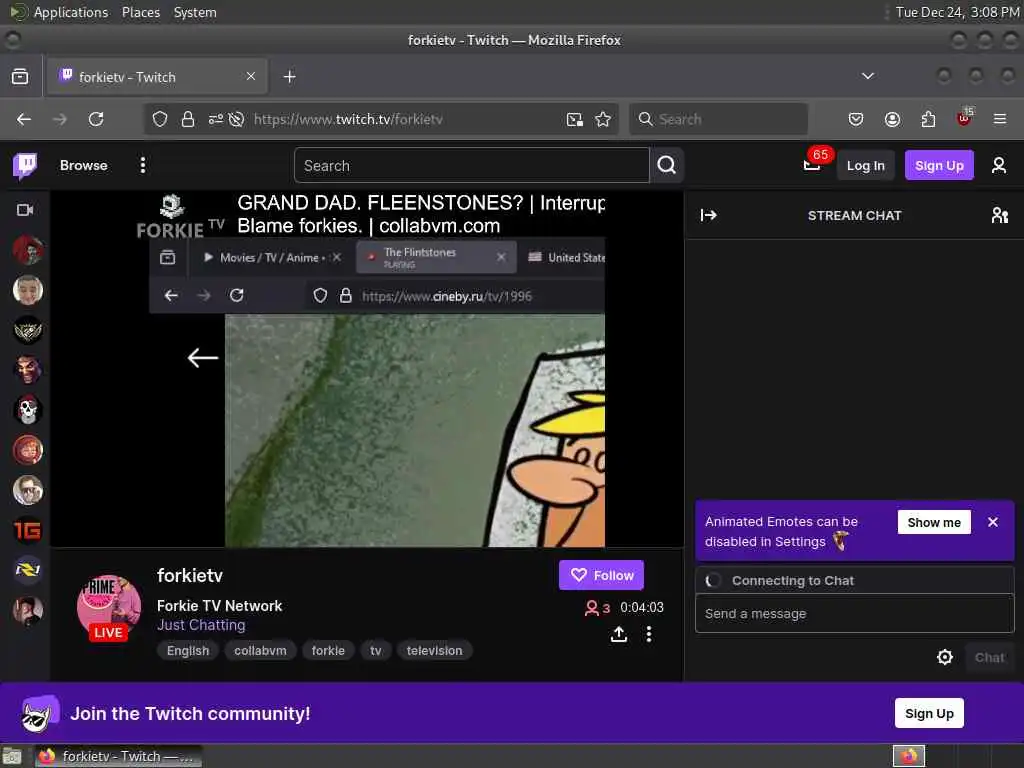Viewport: 1024px width, 768px height.
Task: Open the Twitch notifications inbox with 65 badge
Action: click(x=812, y=164)
